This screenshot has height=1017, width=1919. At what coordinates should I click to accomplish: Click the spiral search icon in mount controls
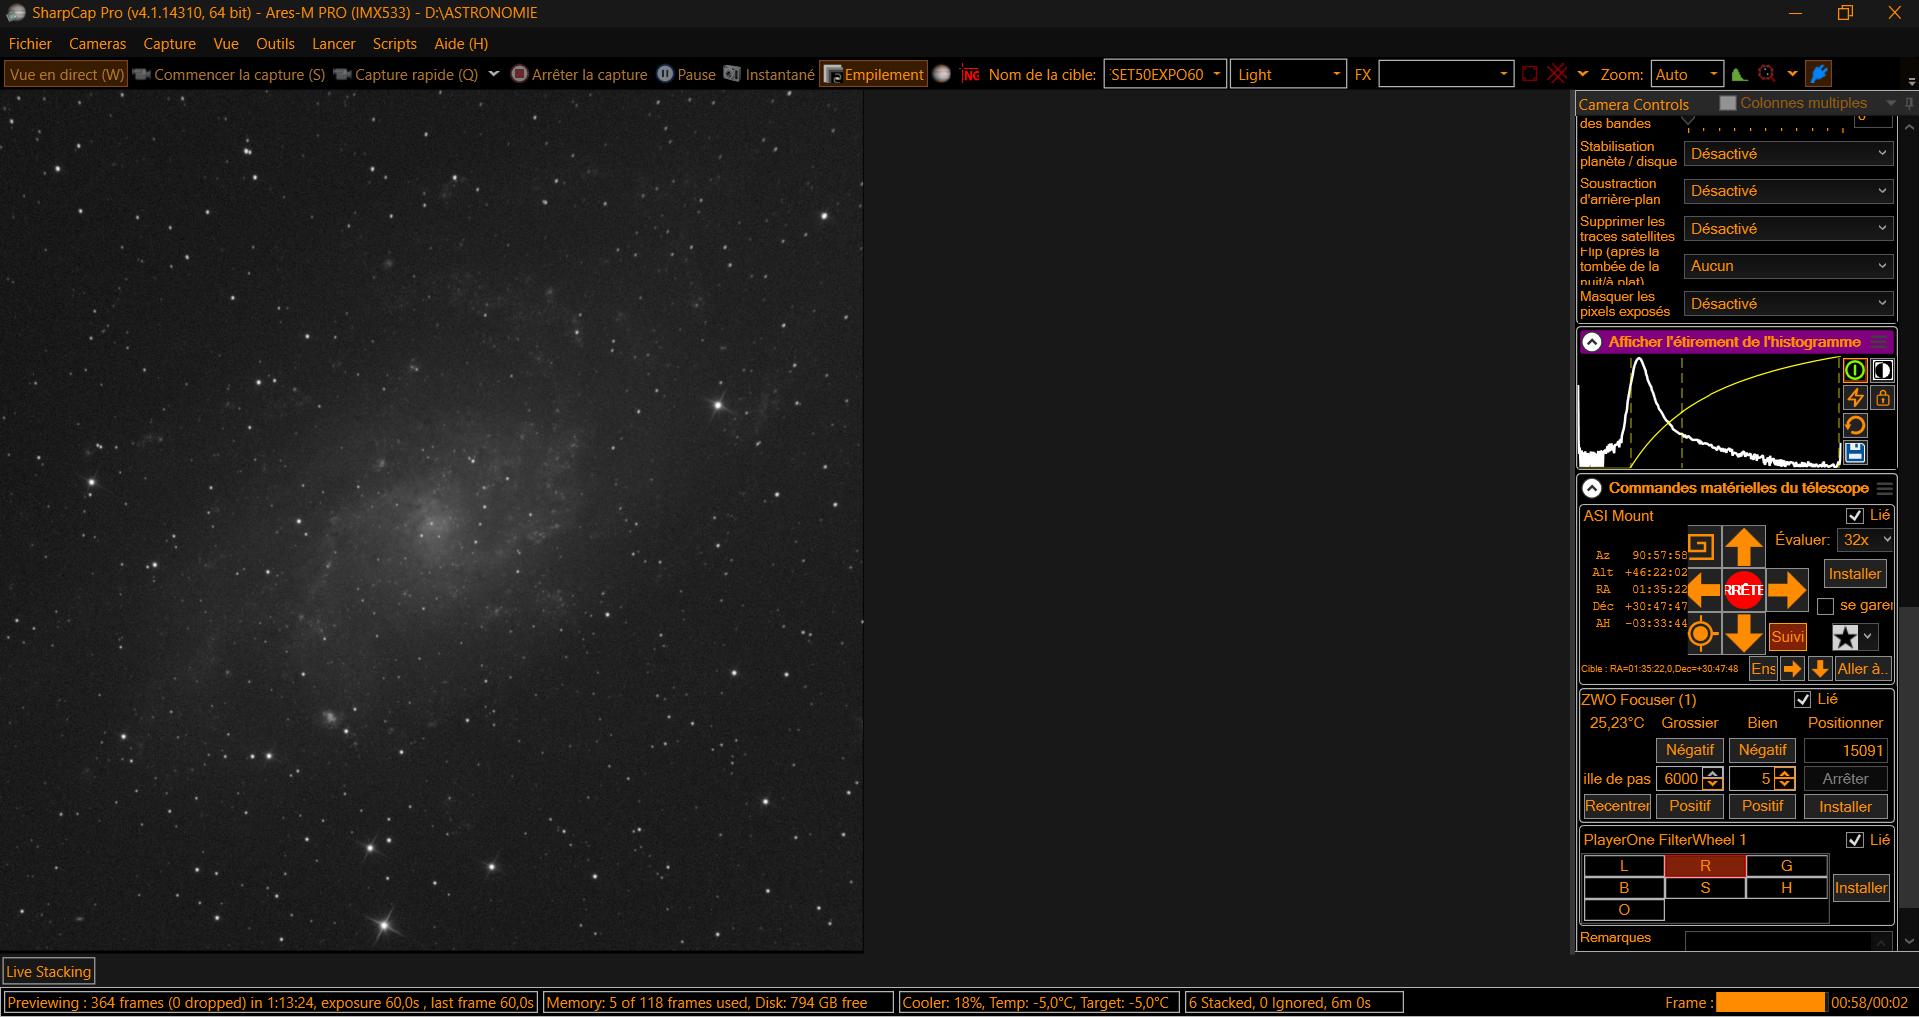point(1702,547)
